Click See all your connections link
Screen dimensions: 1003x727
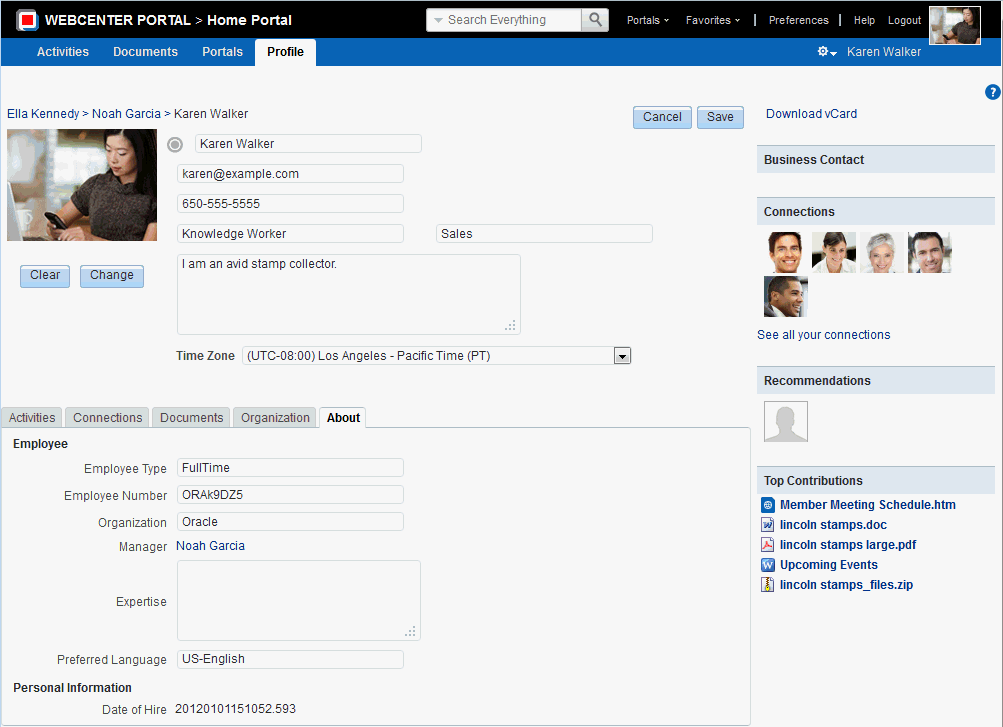tap(823, 335)
